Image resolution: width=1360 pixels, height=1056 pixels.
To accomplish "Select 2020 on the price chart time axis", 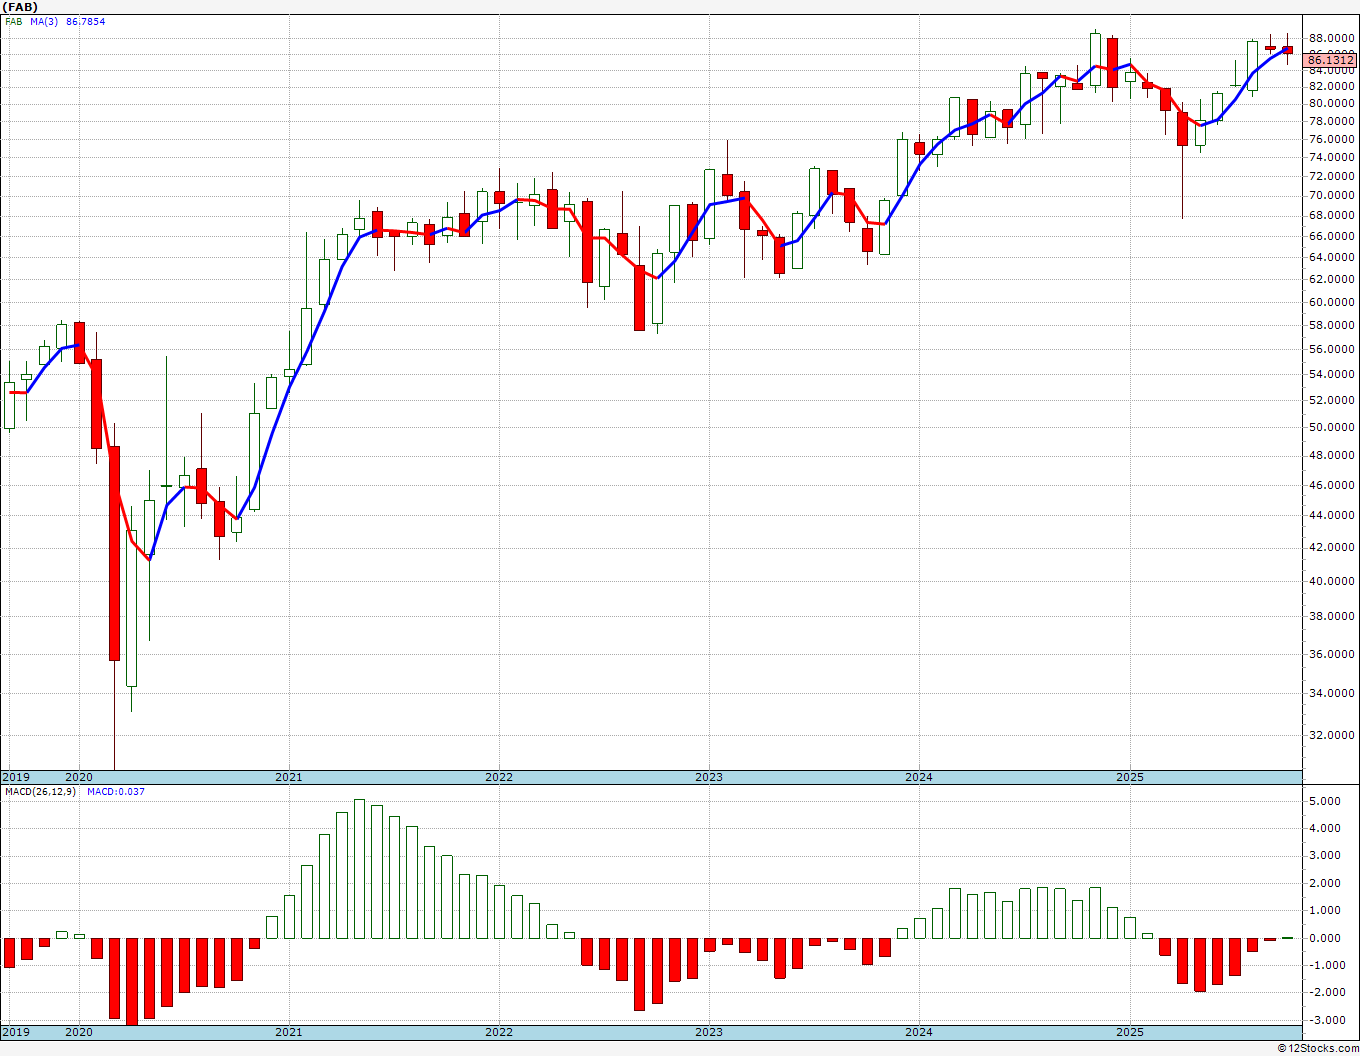I will [x=79, y=777].
